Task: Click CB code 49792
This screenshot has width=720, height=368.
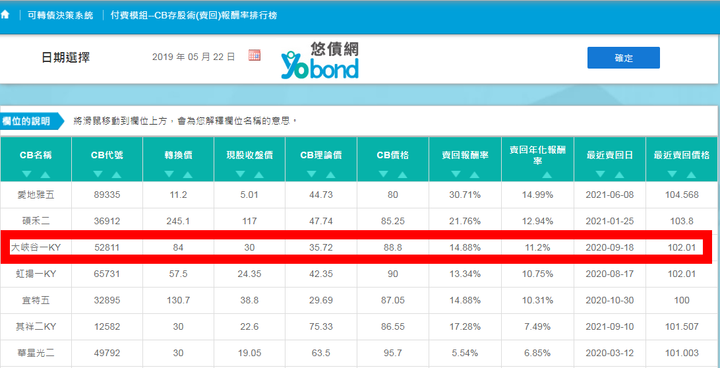Action: pos(107,353)
